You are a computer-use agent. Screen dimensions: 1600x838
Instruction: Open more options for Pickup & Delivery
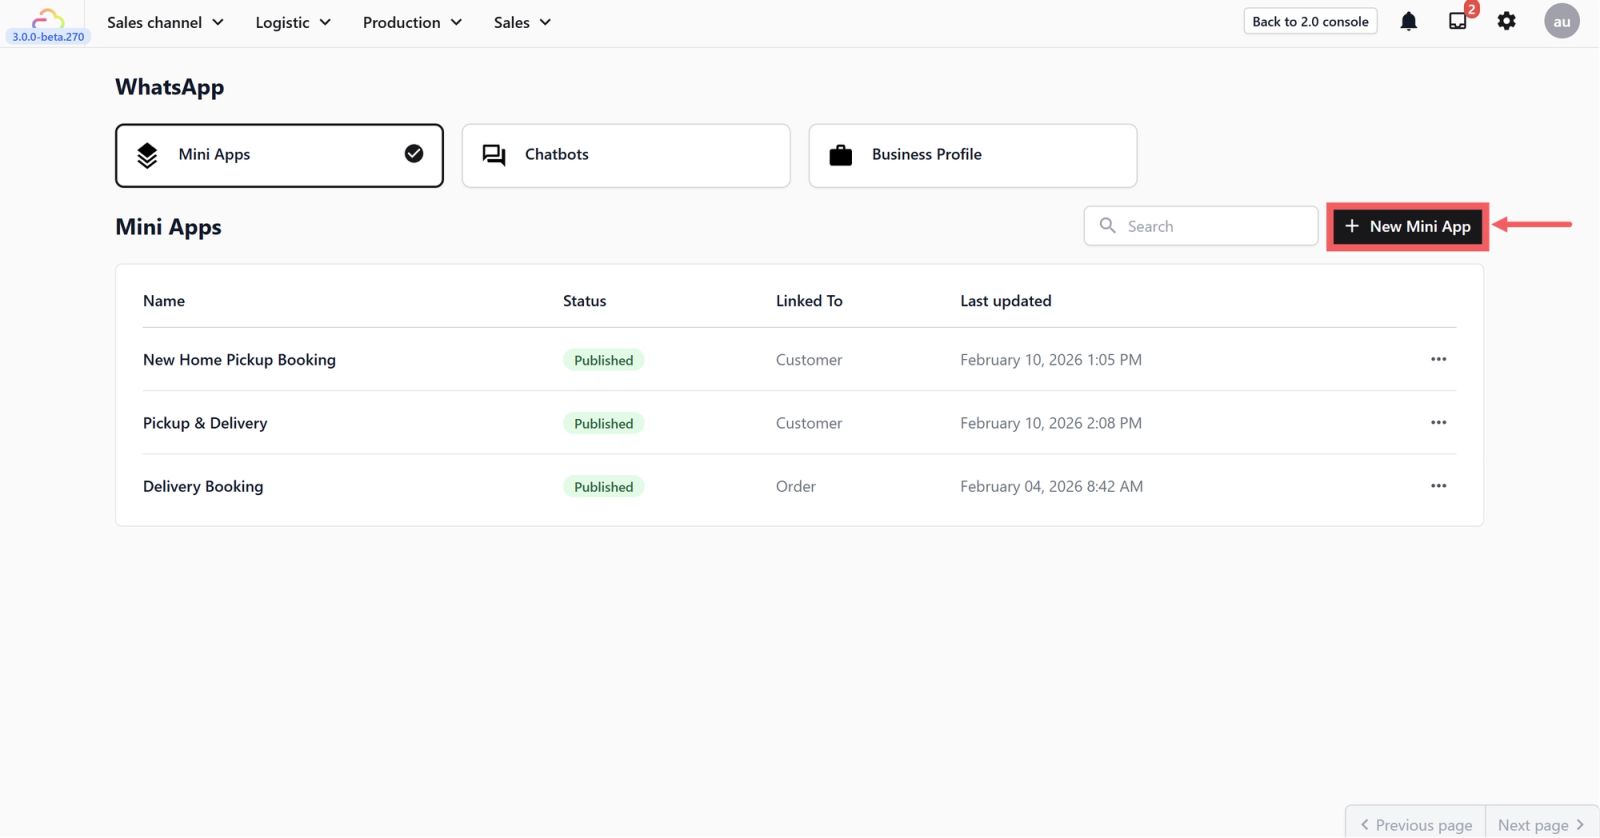pyautogui.click(x=1438, y=422)
